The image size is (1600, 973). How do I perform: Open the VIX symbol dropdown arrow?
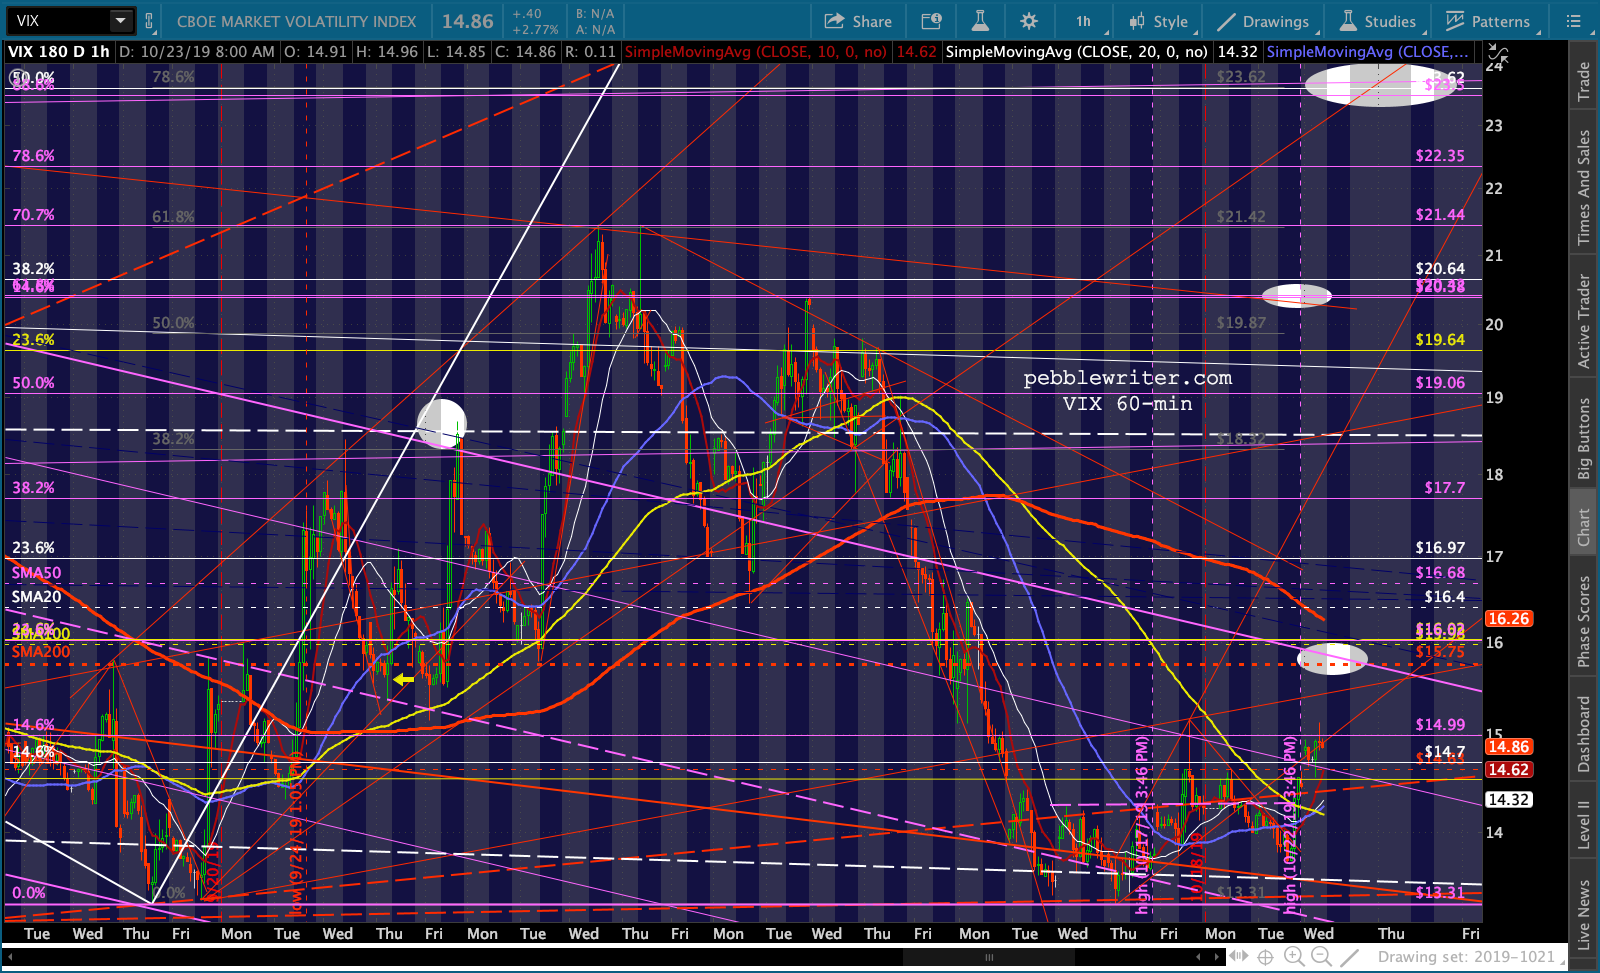tap(121, 21)
